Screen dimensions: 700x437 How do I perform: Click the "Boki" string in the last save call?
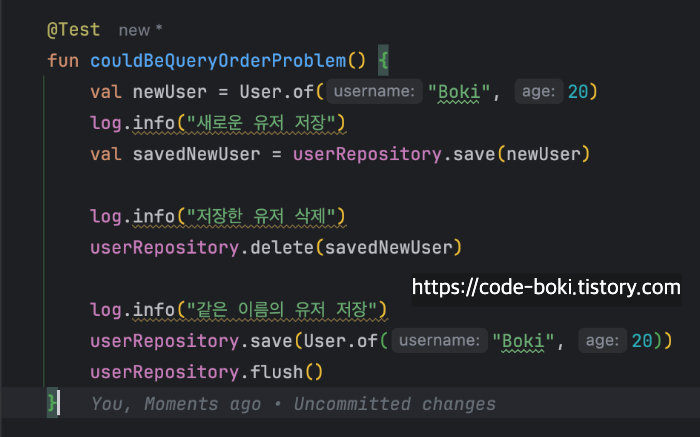pyautogui.click(x=523, y=341)
